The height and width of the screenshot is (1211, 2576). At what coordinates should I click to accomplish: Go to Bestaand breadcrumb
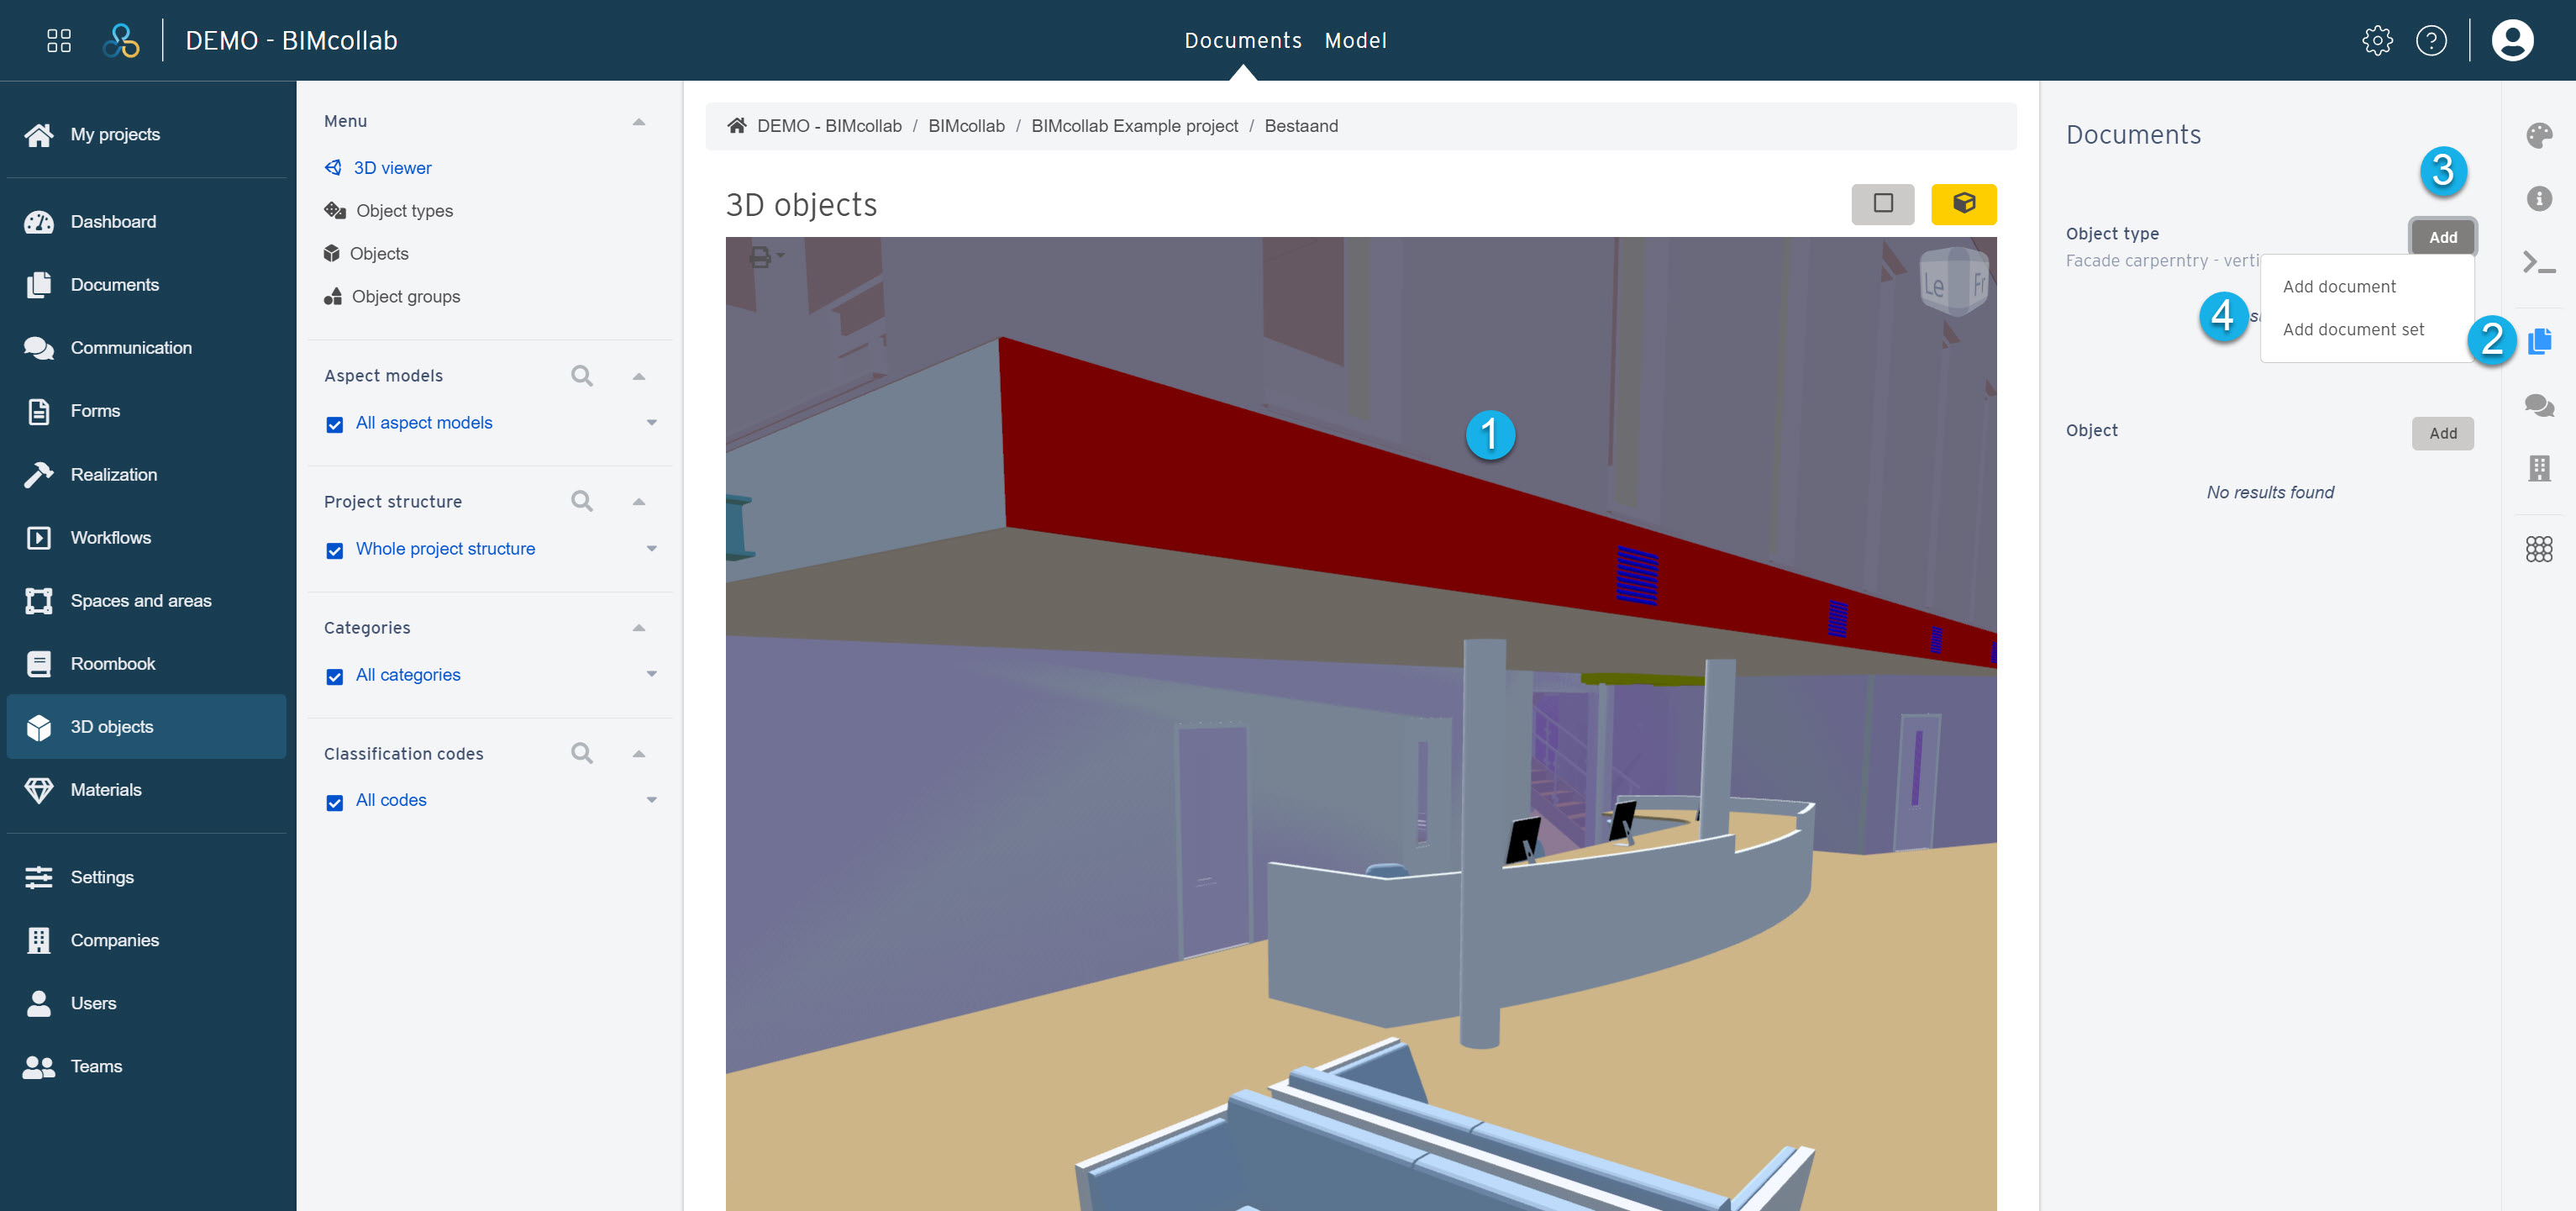(x=1301, y=126)
